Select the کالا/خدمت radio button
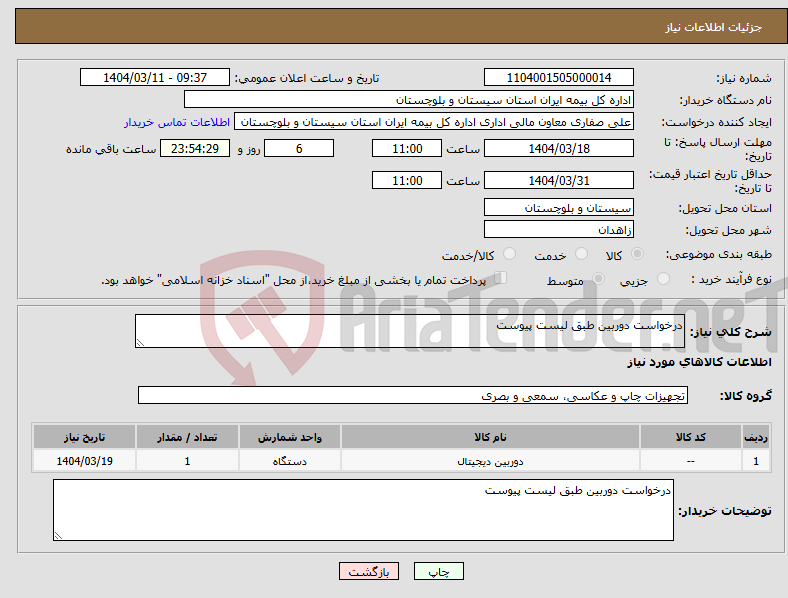788x598 pixels. 510,254
